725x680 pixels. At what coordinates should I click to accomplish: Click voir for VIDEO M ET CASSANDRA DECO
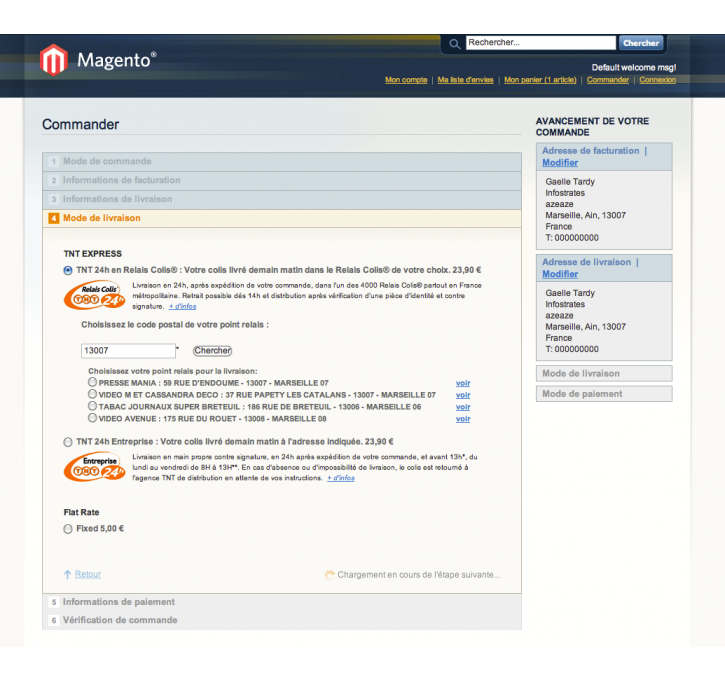[x=463, y=395]
